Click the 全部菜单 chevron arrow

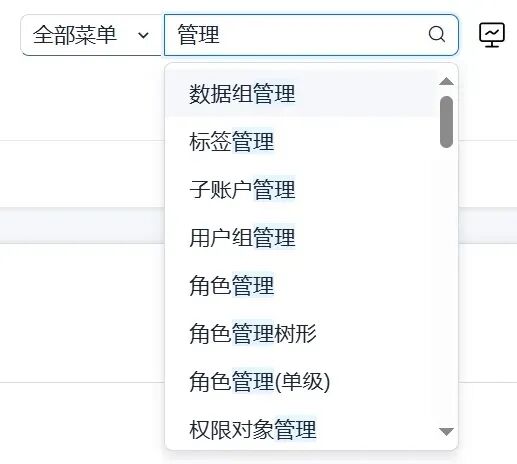(x=143, y=35)
